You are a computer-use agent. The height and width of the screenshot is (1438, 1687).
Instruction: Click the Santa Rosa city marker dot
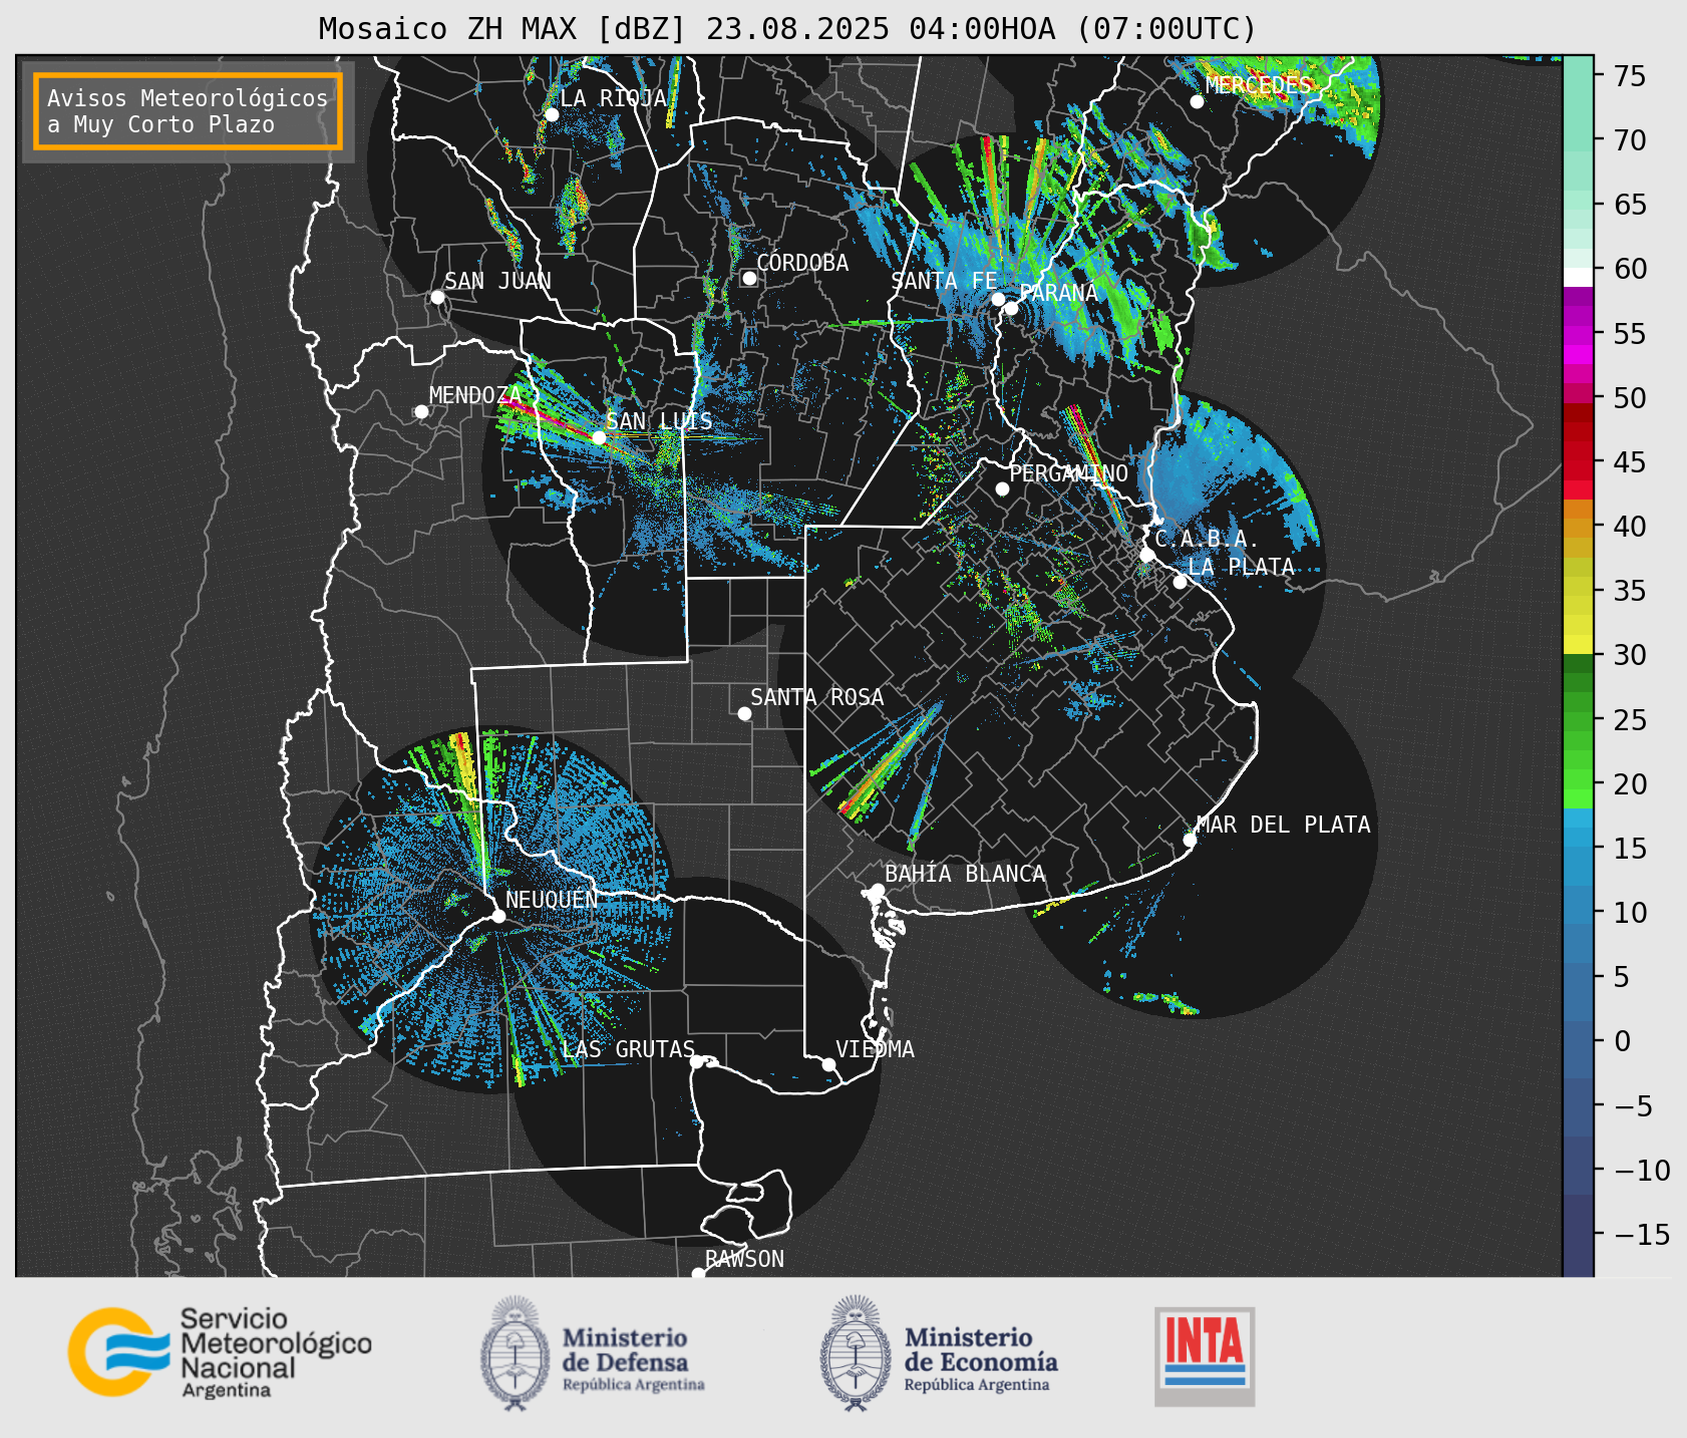click(744, 714)
